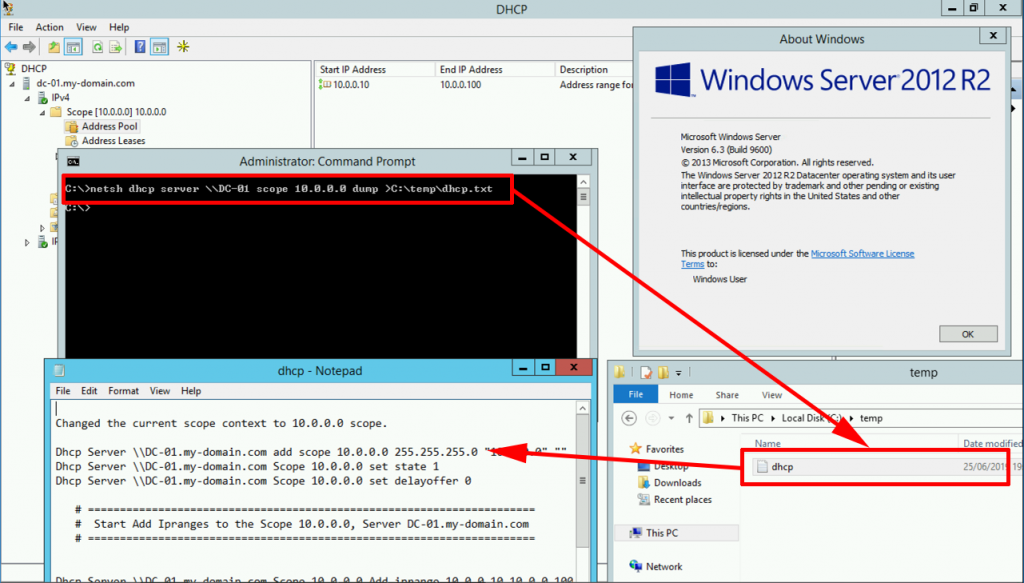Toggle the Show/Hide action pane icon
The image size is (1024, 583).
(x=160, y=46)
